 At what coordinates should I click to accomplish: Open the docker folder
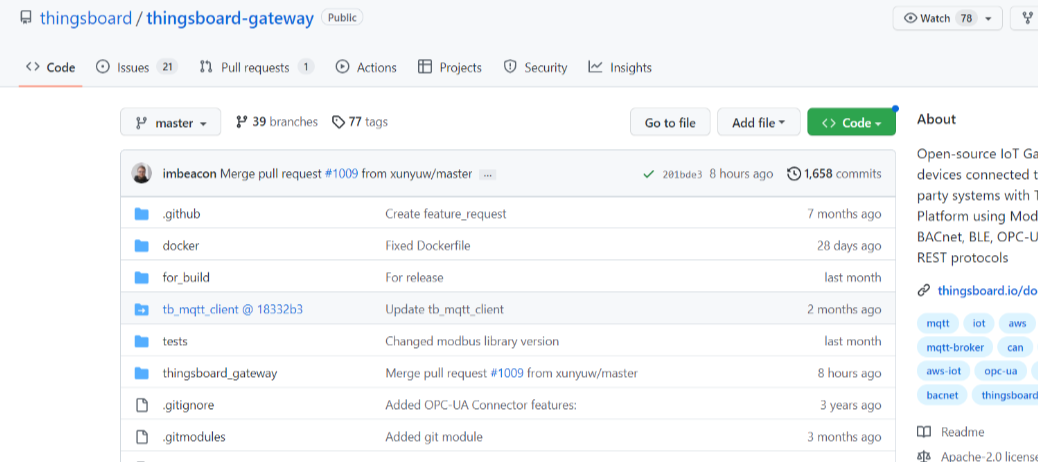181,246
